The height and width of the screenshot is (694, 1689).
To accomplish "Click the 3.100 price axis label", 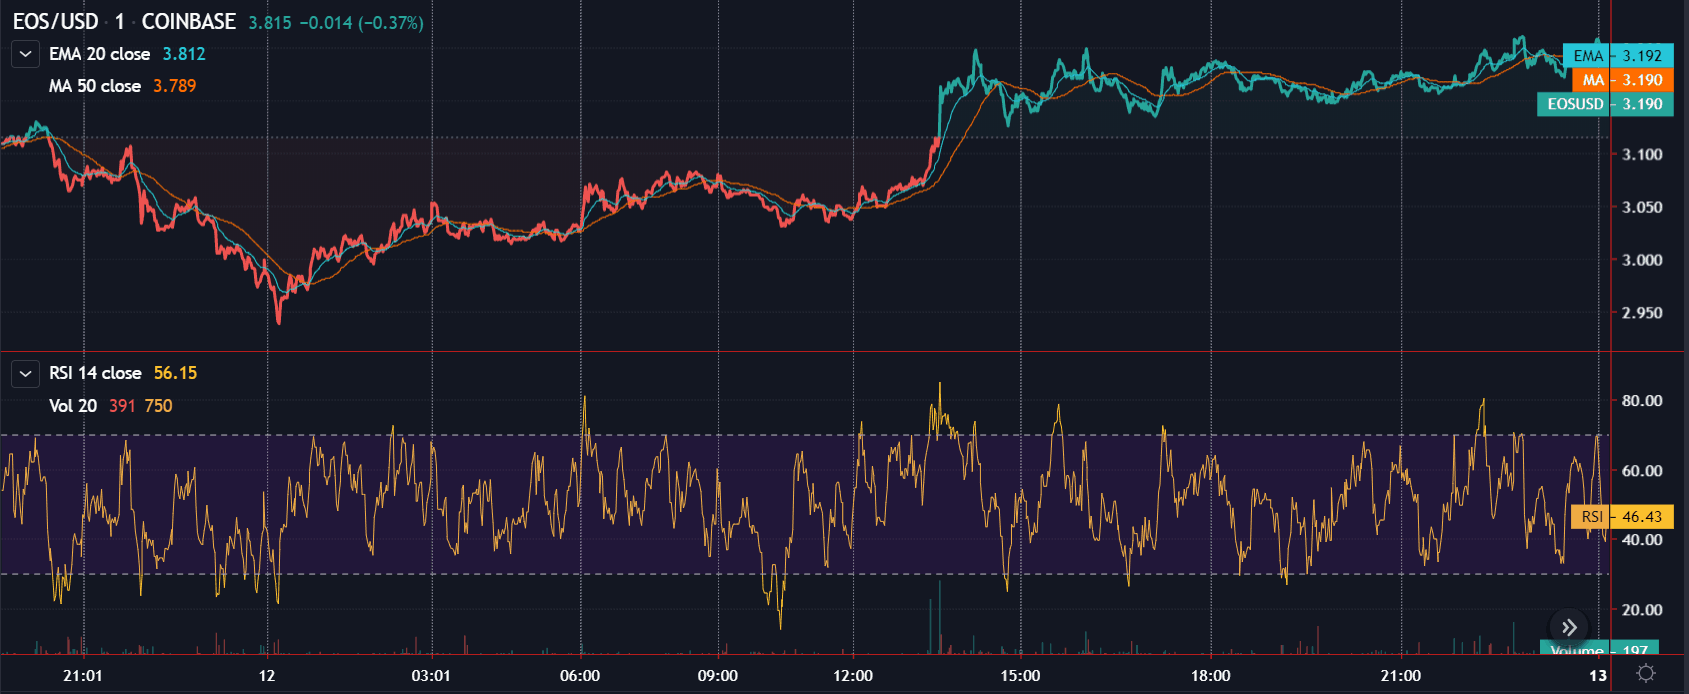I will [1642, 155].
